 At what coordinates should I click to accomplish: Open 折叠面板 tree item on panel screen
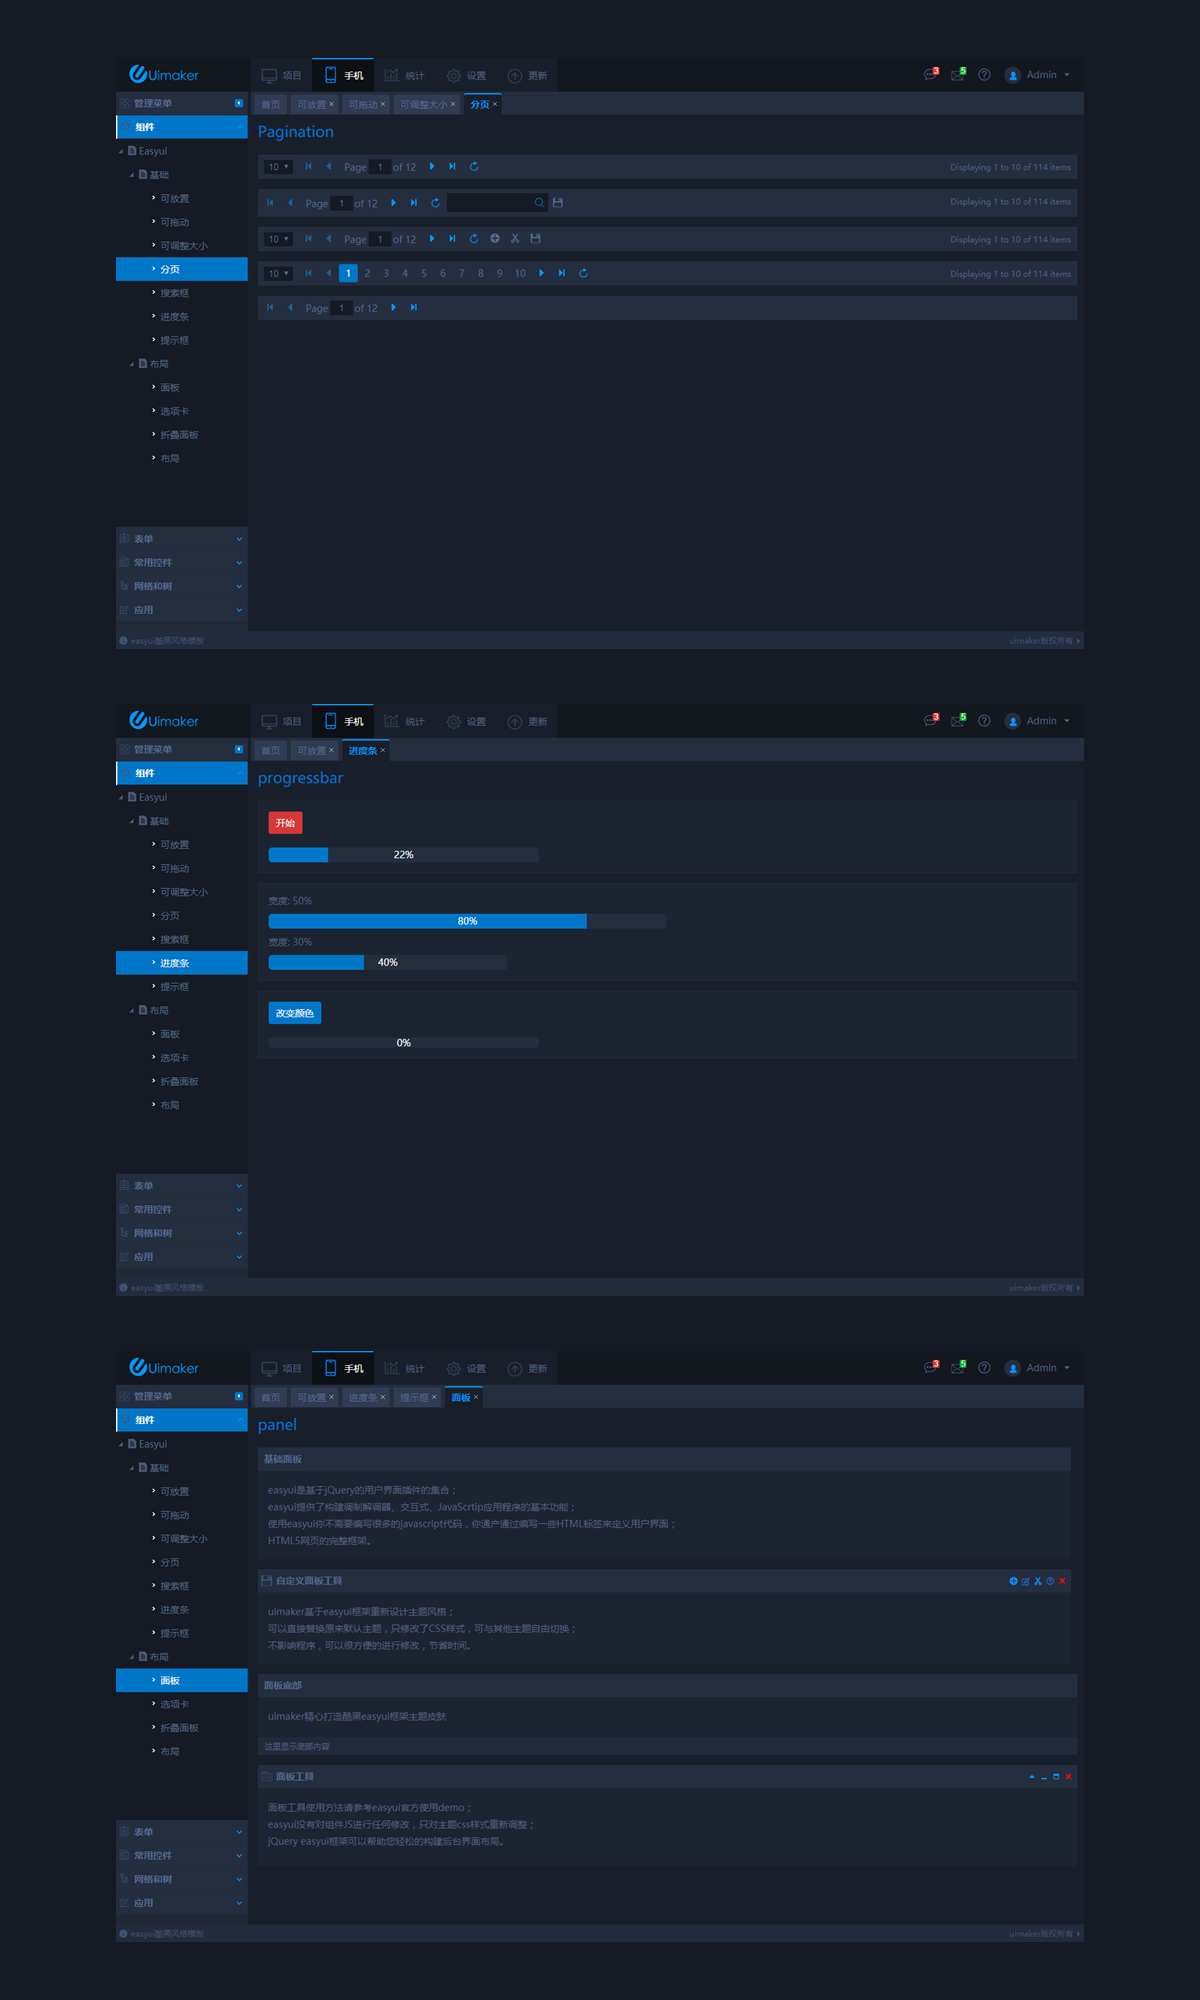pos(179,1728)
